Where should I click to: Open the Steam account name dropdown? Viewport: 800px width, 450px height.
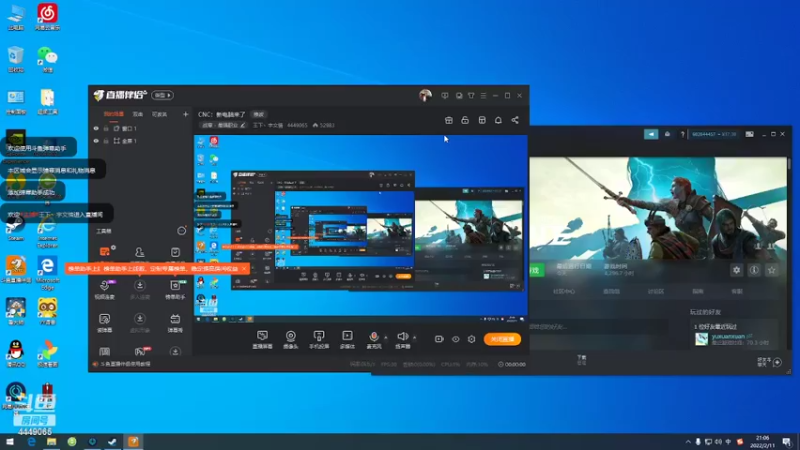714,134
